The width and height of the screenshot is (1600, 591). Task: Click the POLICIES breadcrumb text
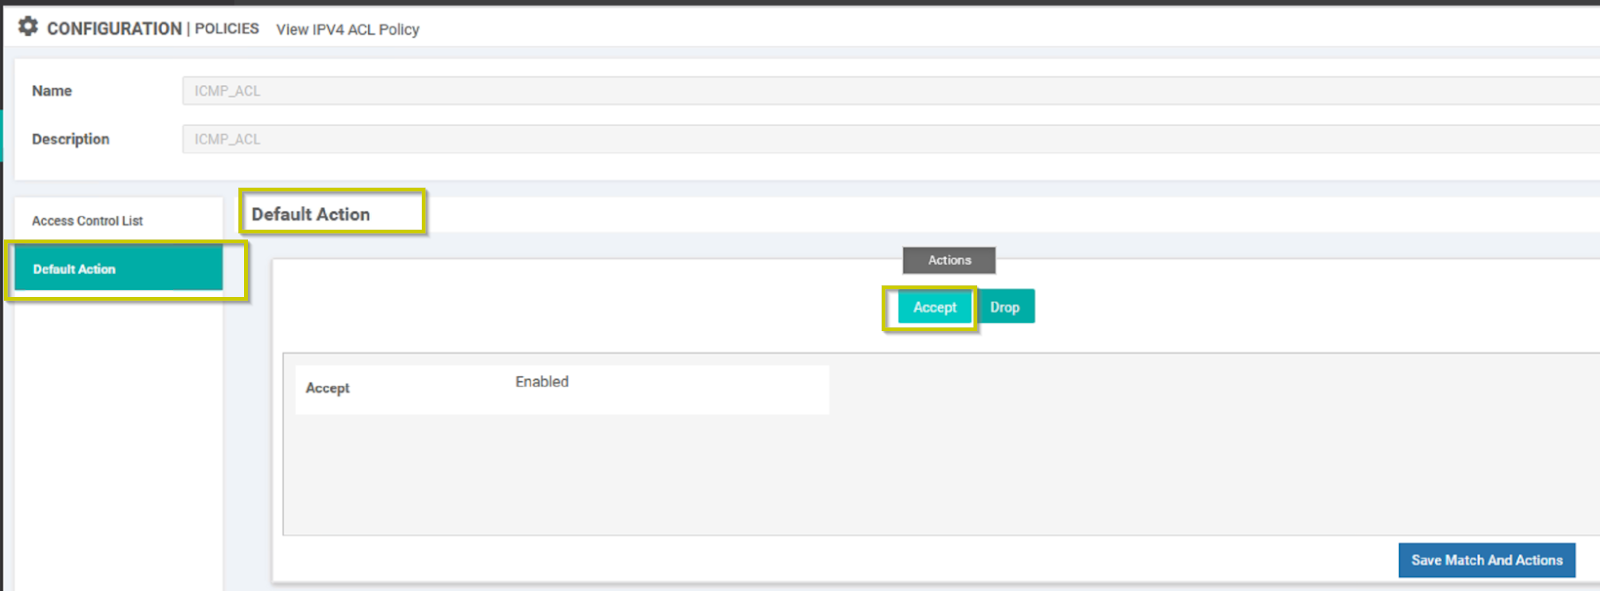click(227, 28)
